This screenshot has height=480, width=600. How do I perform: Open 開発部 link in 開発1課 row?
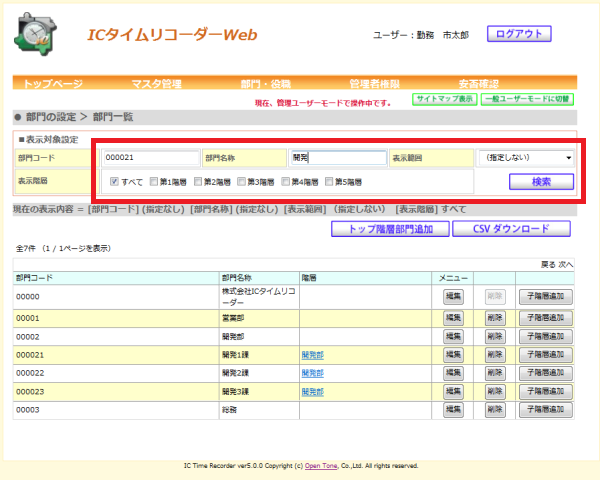[x=313, y=355]
